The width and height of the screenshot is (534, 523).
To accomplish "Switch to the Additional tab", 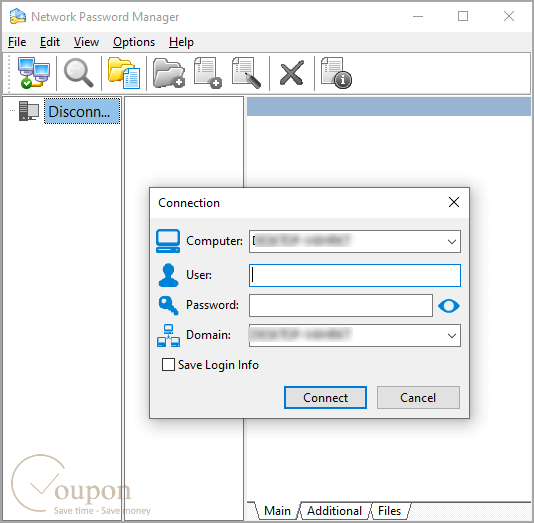I will tap(334, 511).
